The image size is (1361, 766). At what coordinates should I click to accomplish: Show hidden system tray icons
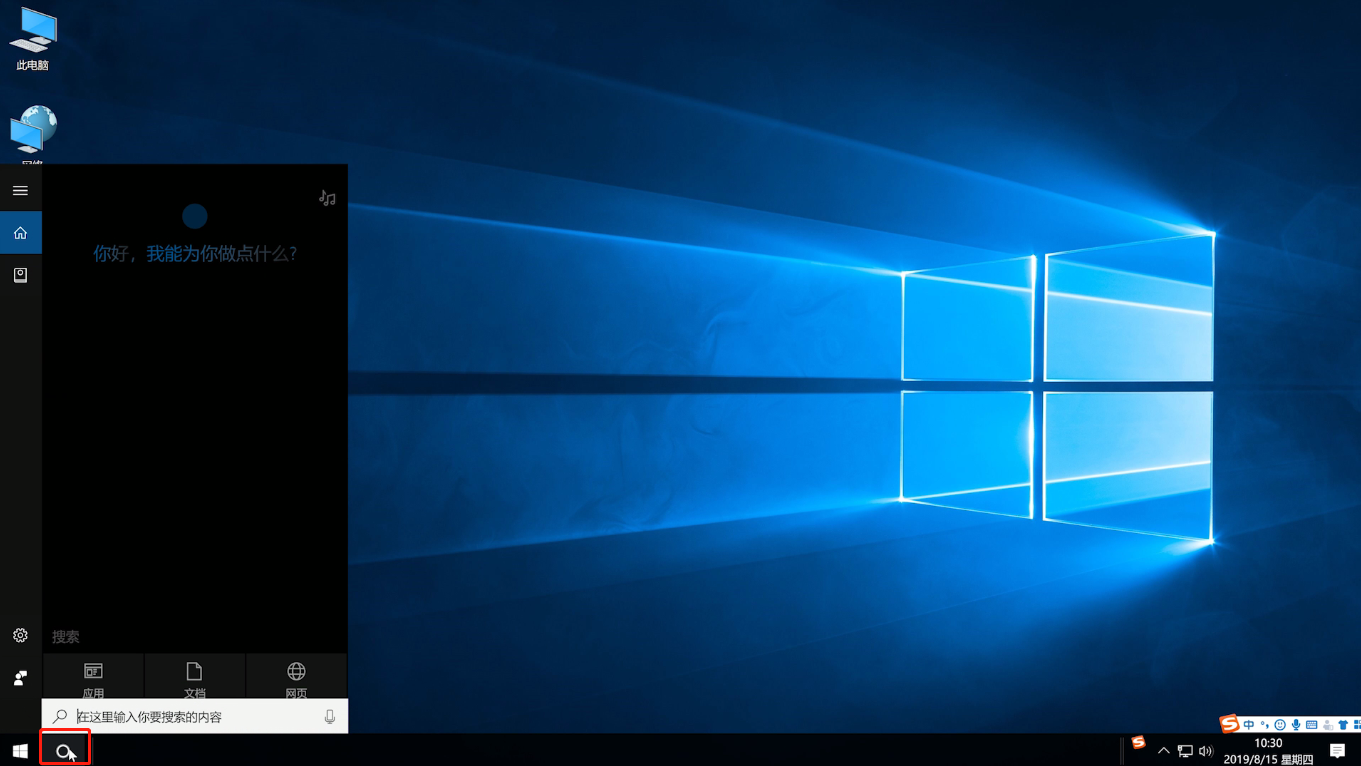[1163, 750]
